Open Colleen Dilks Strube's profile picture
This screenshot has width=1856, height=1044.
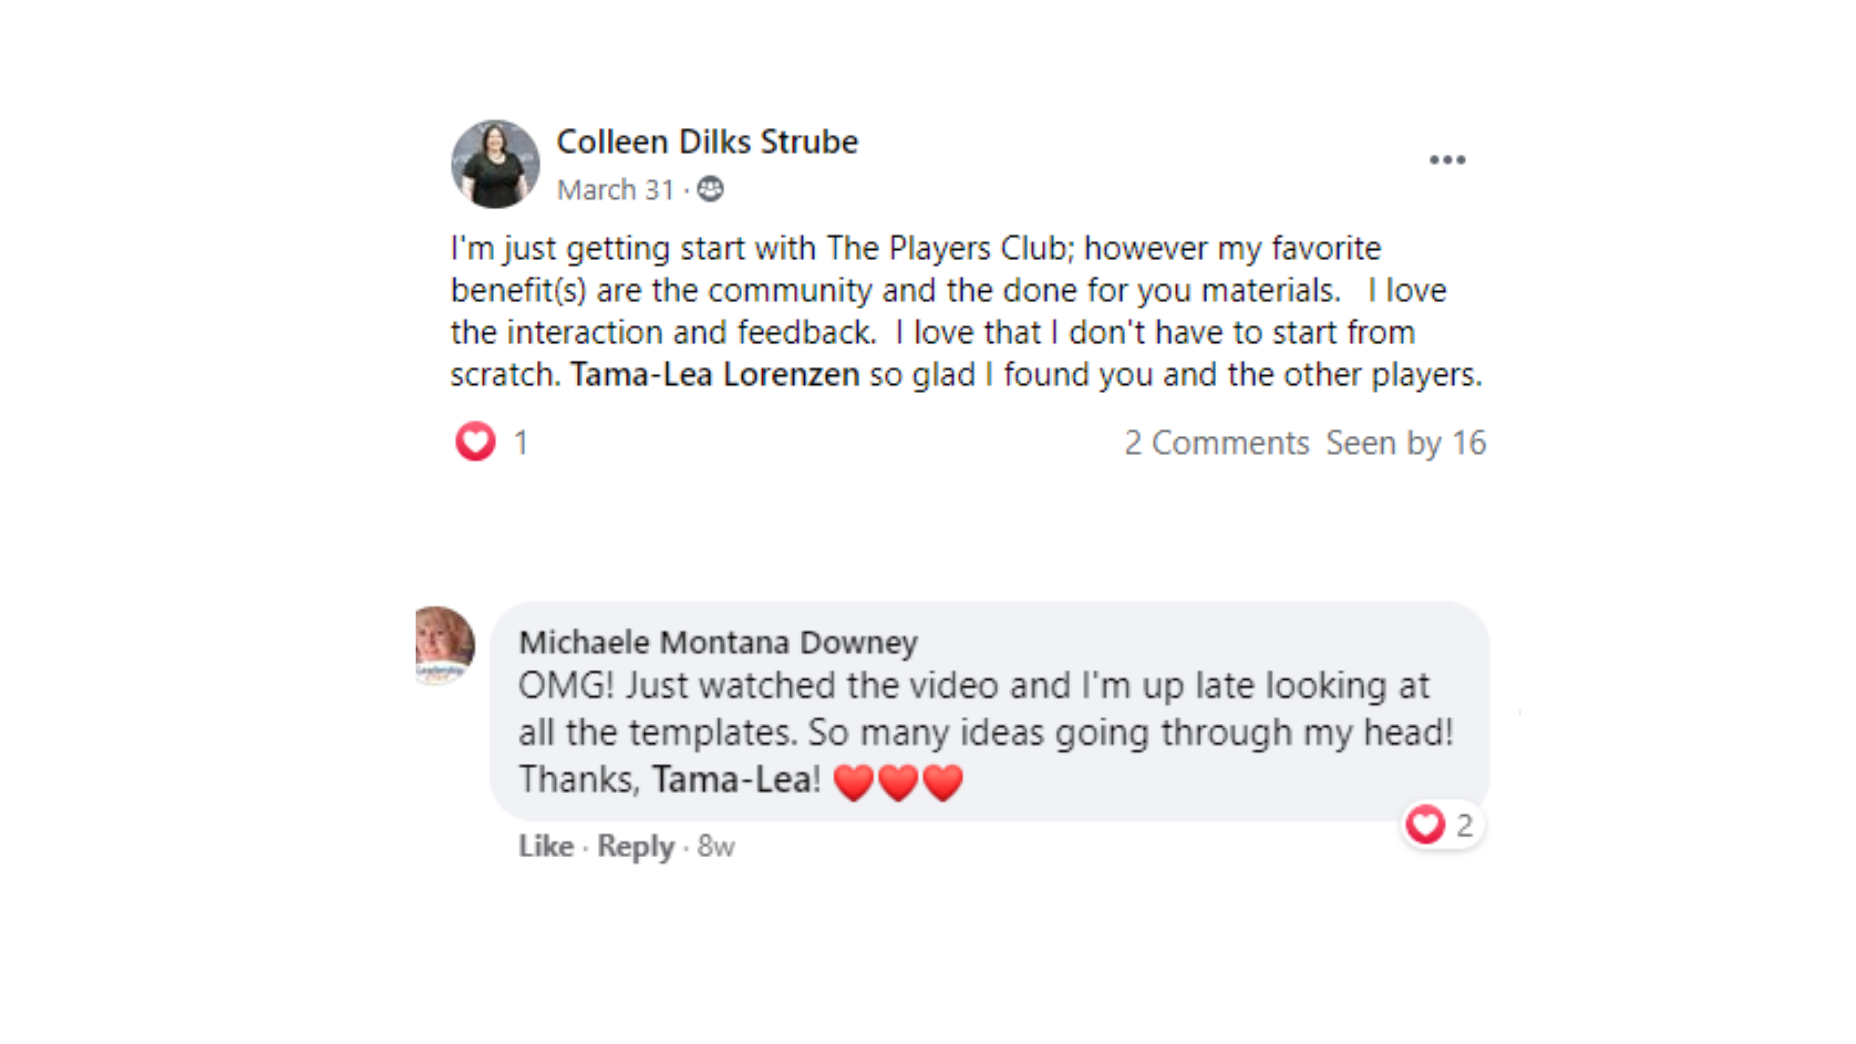[495, 164]
